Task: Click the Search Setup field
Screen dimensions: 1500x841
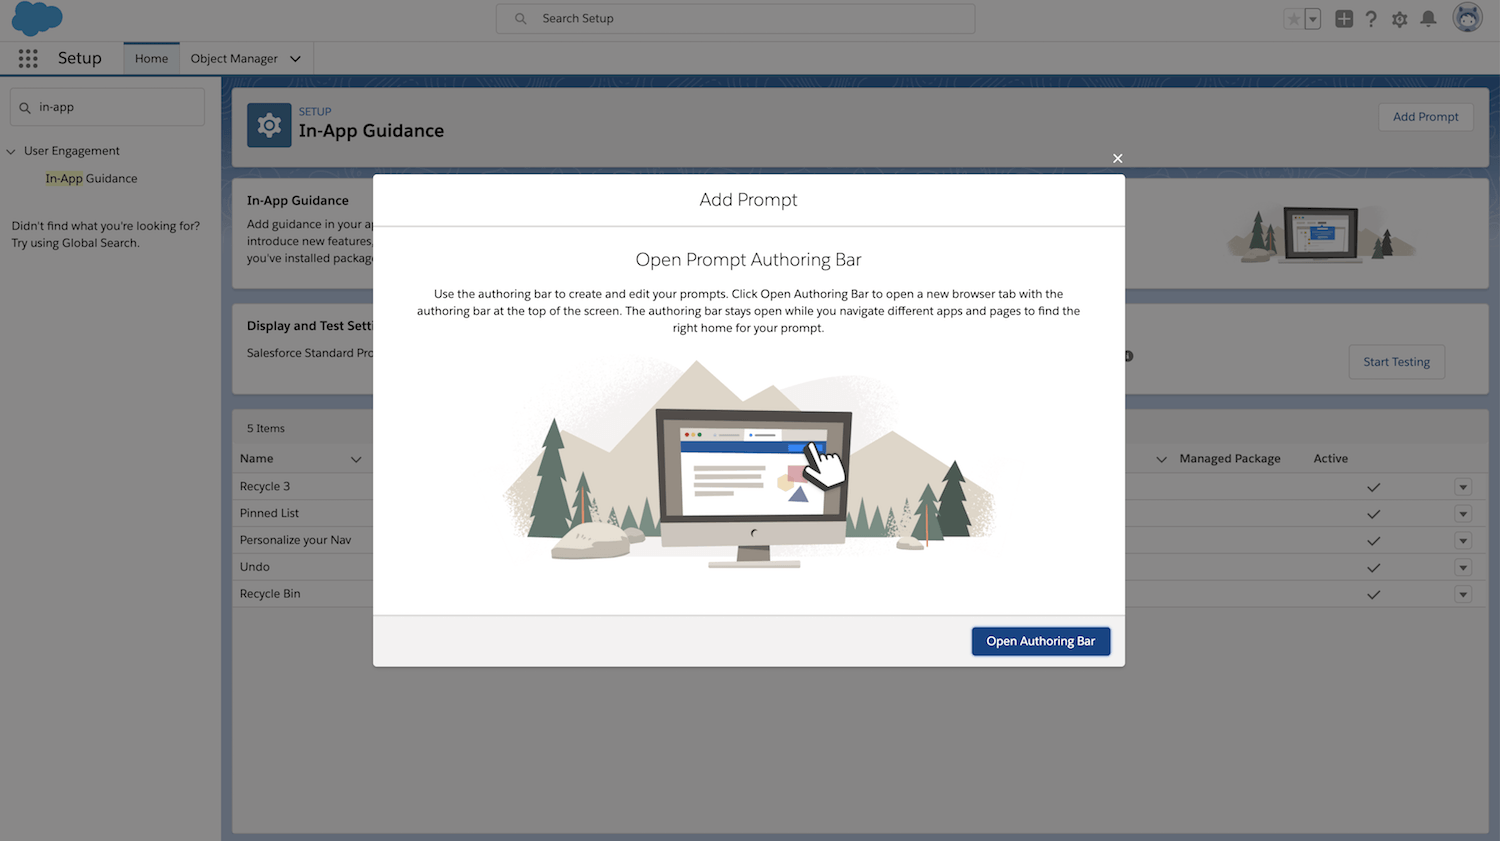Action: tap(735, 19)
